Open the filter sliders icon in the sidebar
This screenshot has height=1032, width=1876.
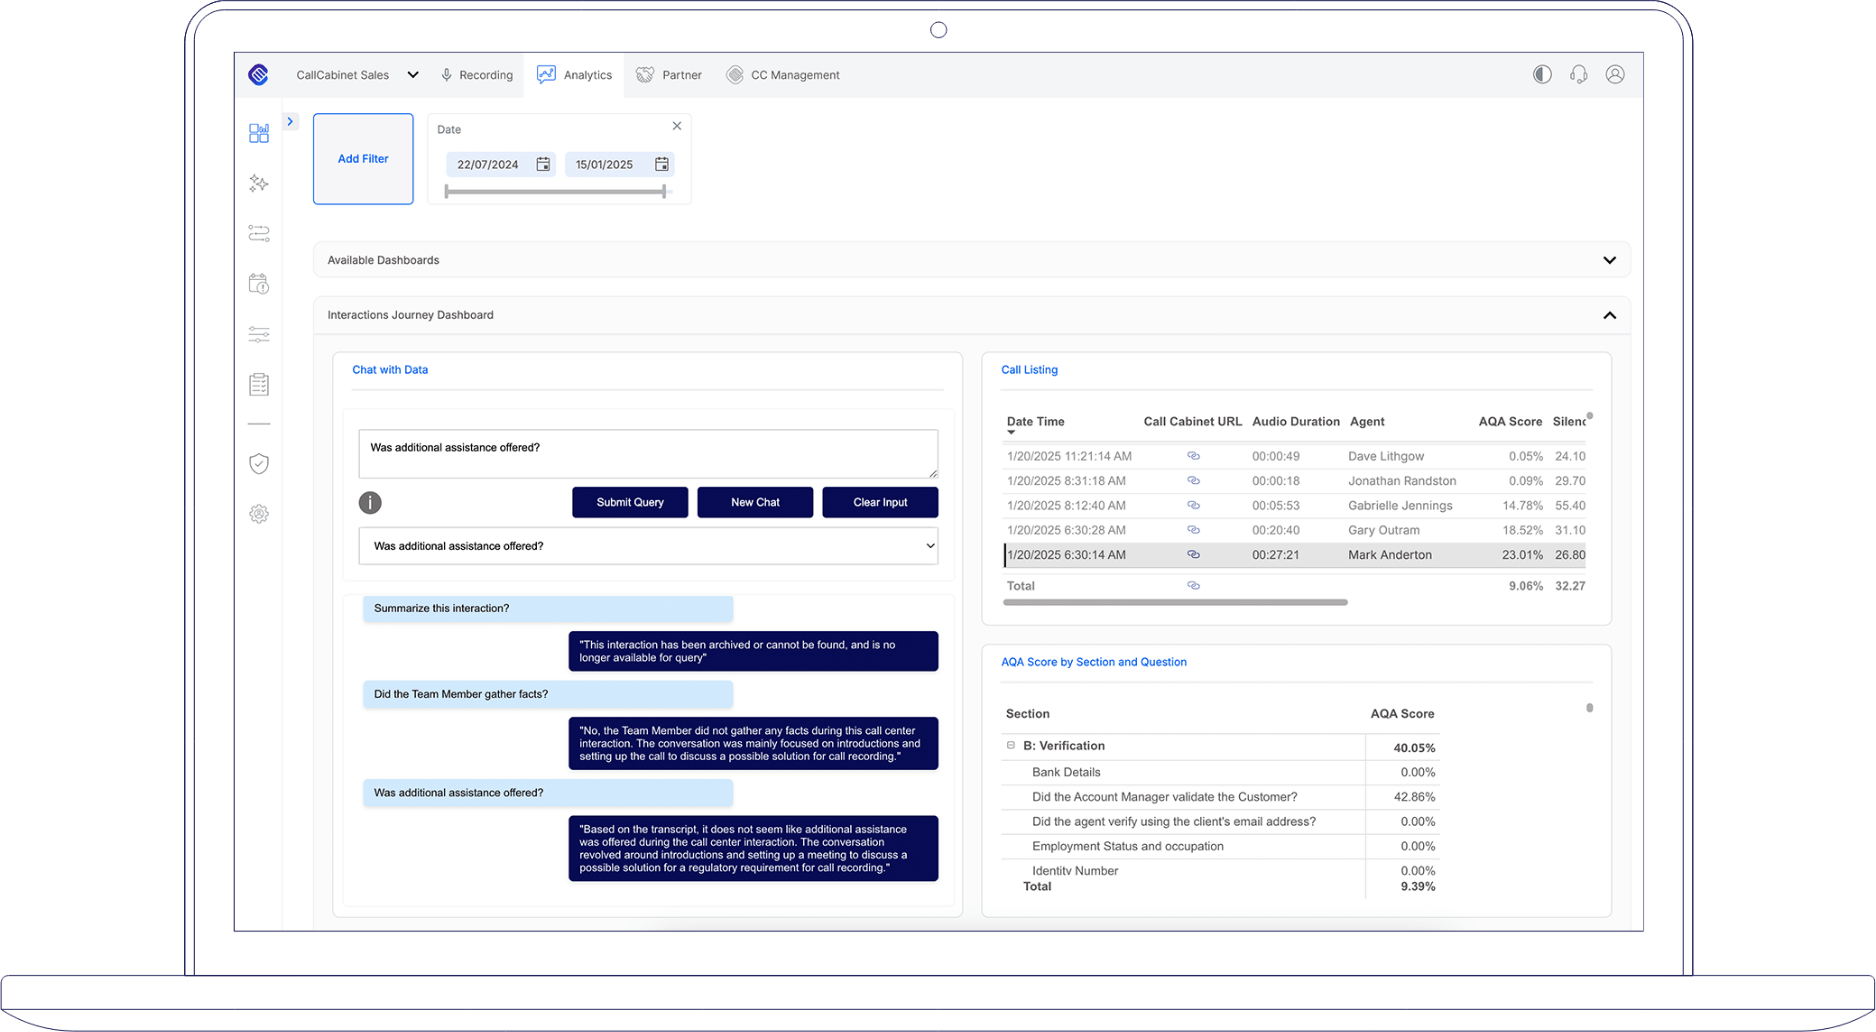[258, 334]
